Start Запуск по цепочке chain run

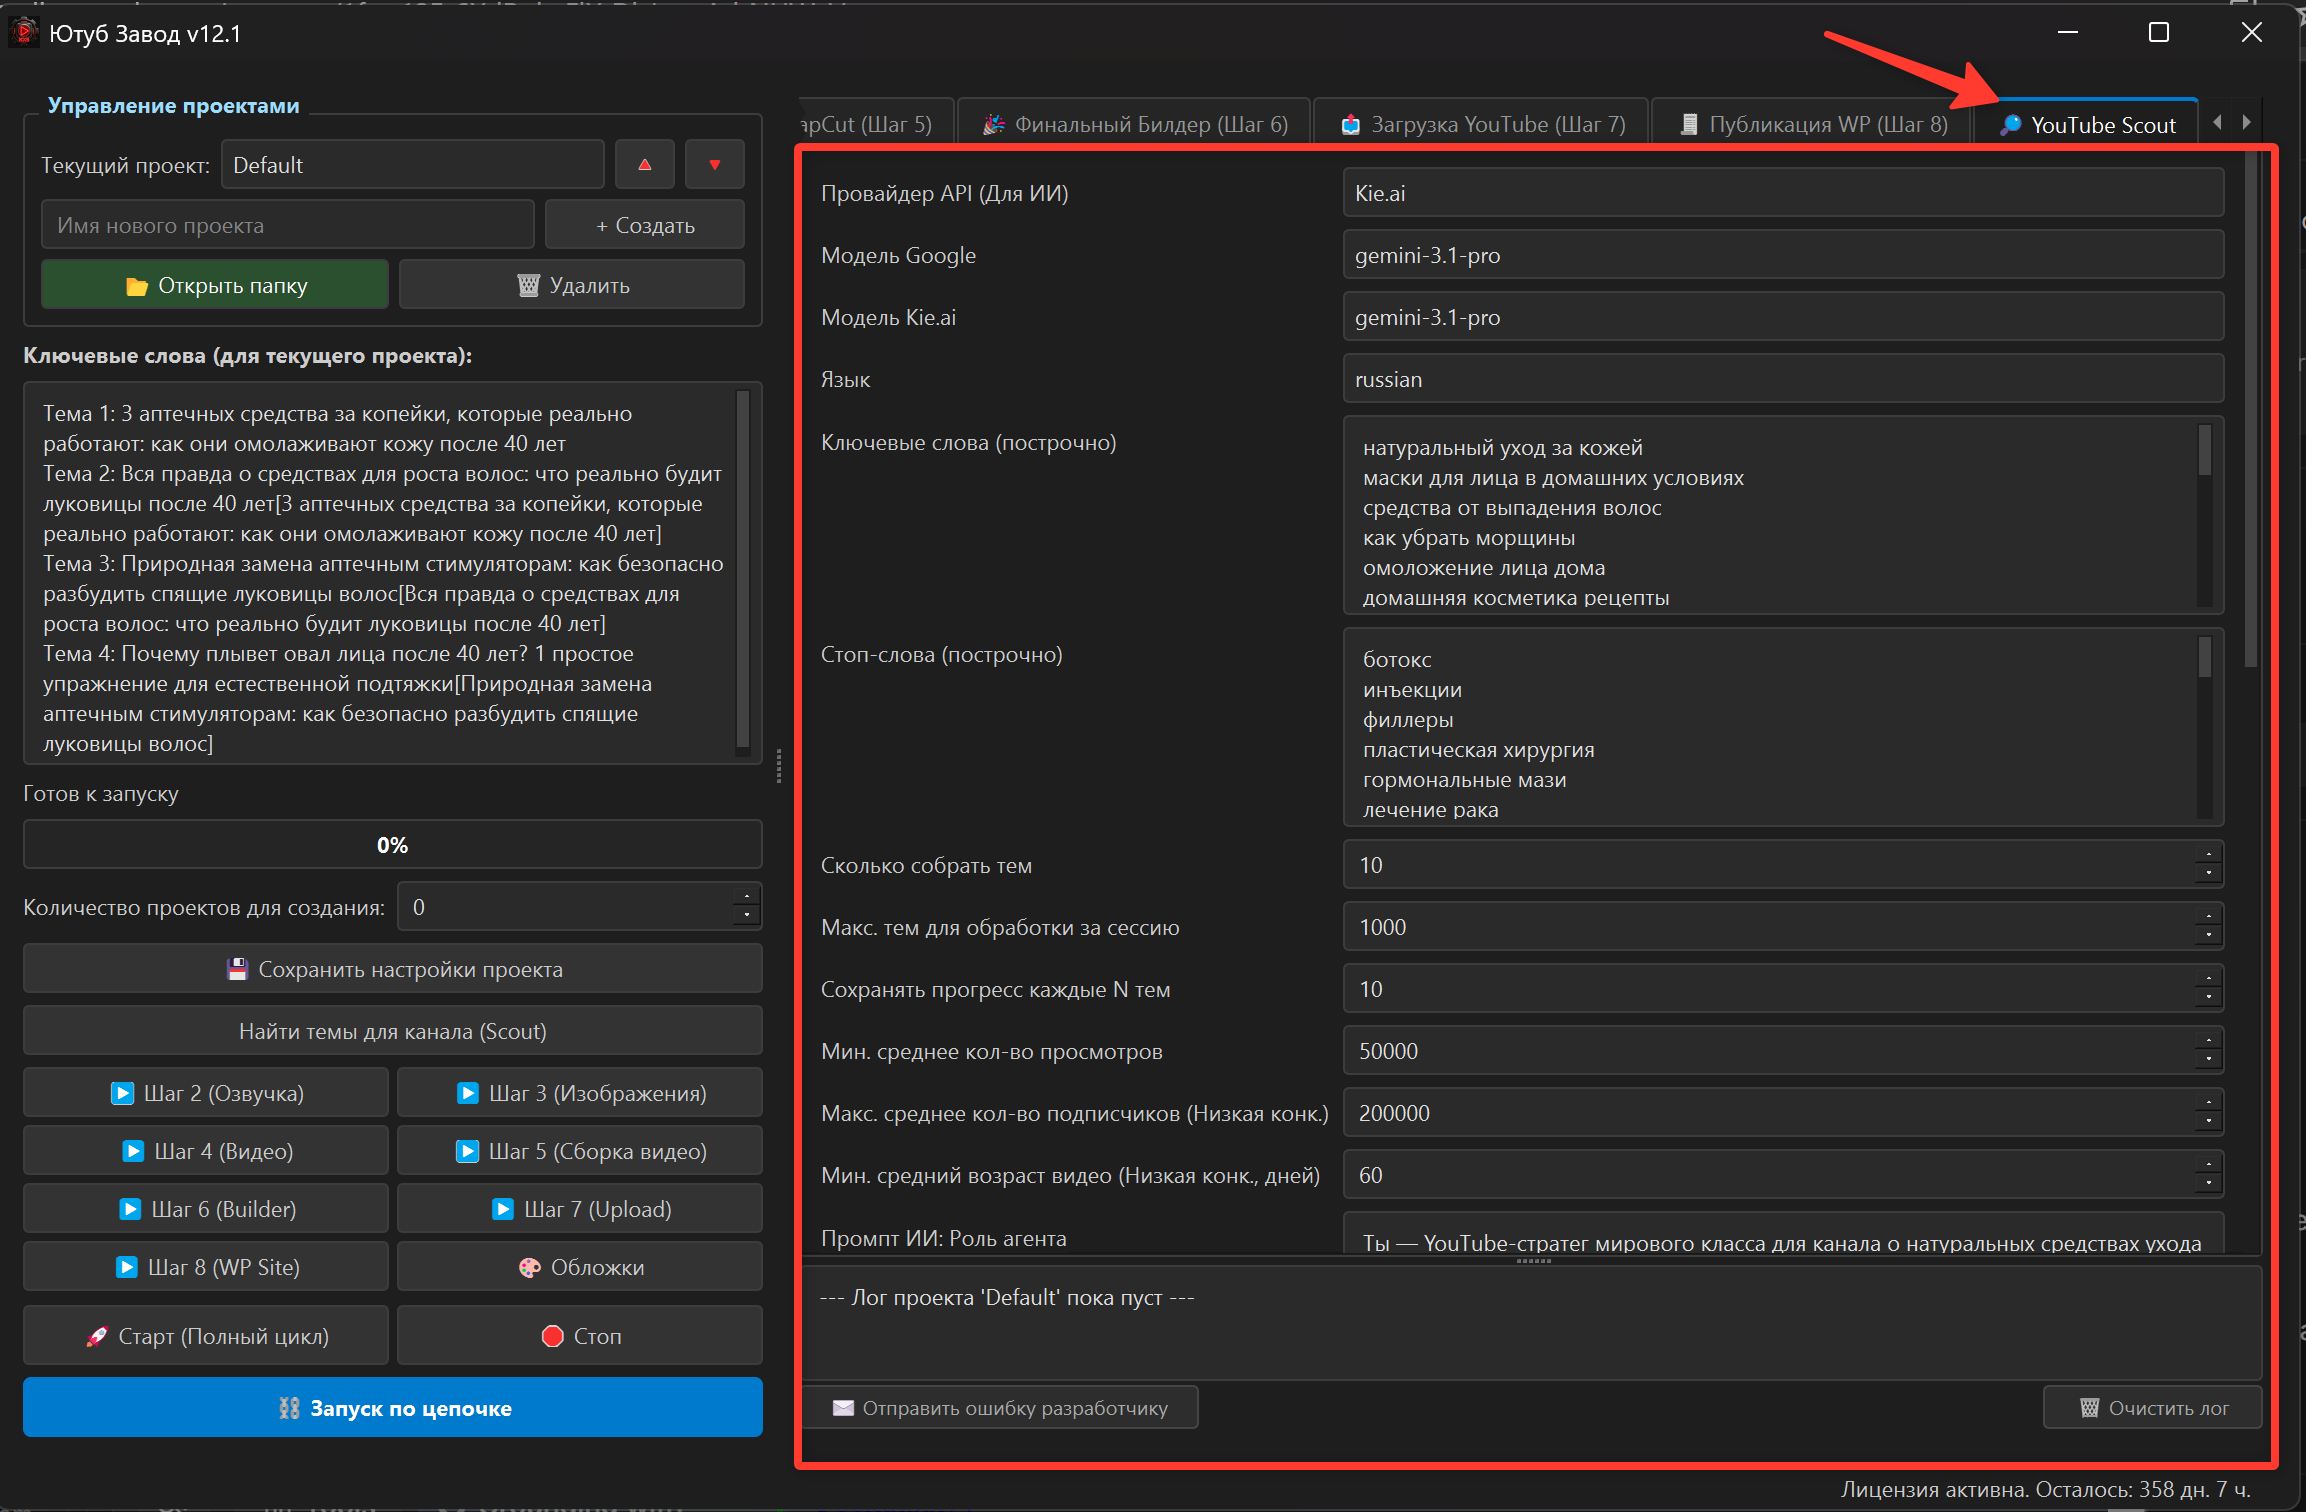(393, 1408)
